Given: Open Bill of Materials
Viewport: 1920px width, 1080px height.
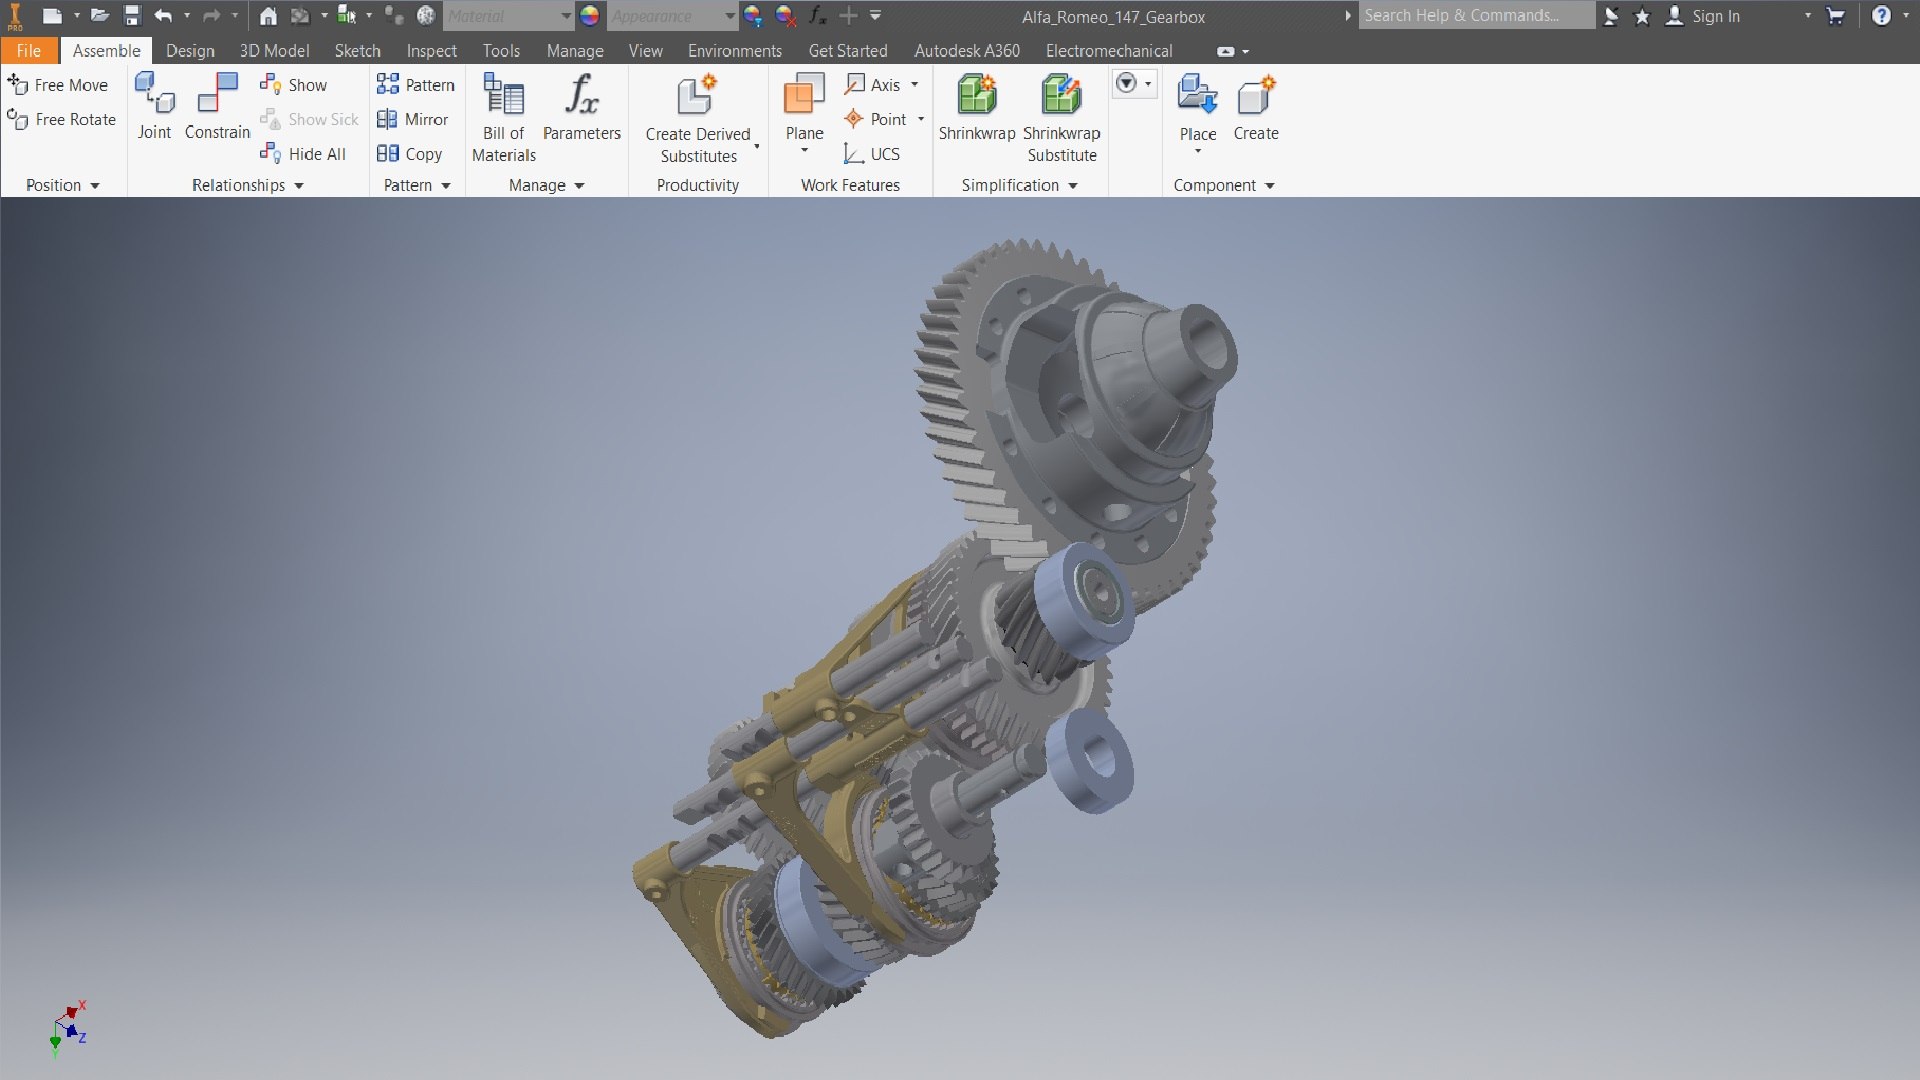Looking at the screenshot, I should [x=504, y=117].
